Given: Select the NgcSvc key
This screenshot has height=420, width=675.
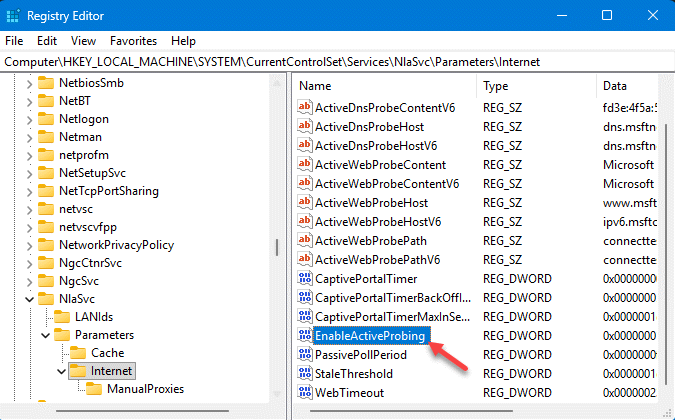Looking at the screenshot, I should click(x=79, y=281).
